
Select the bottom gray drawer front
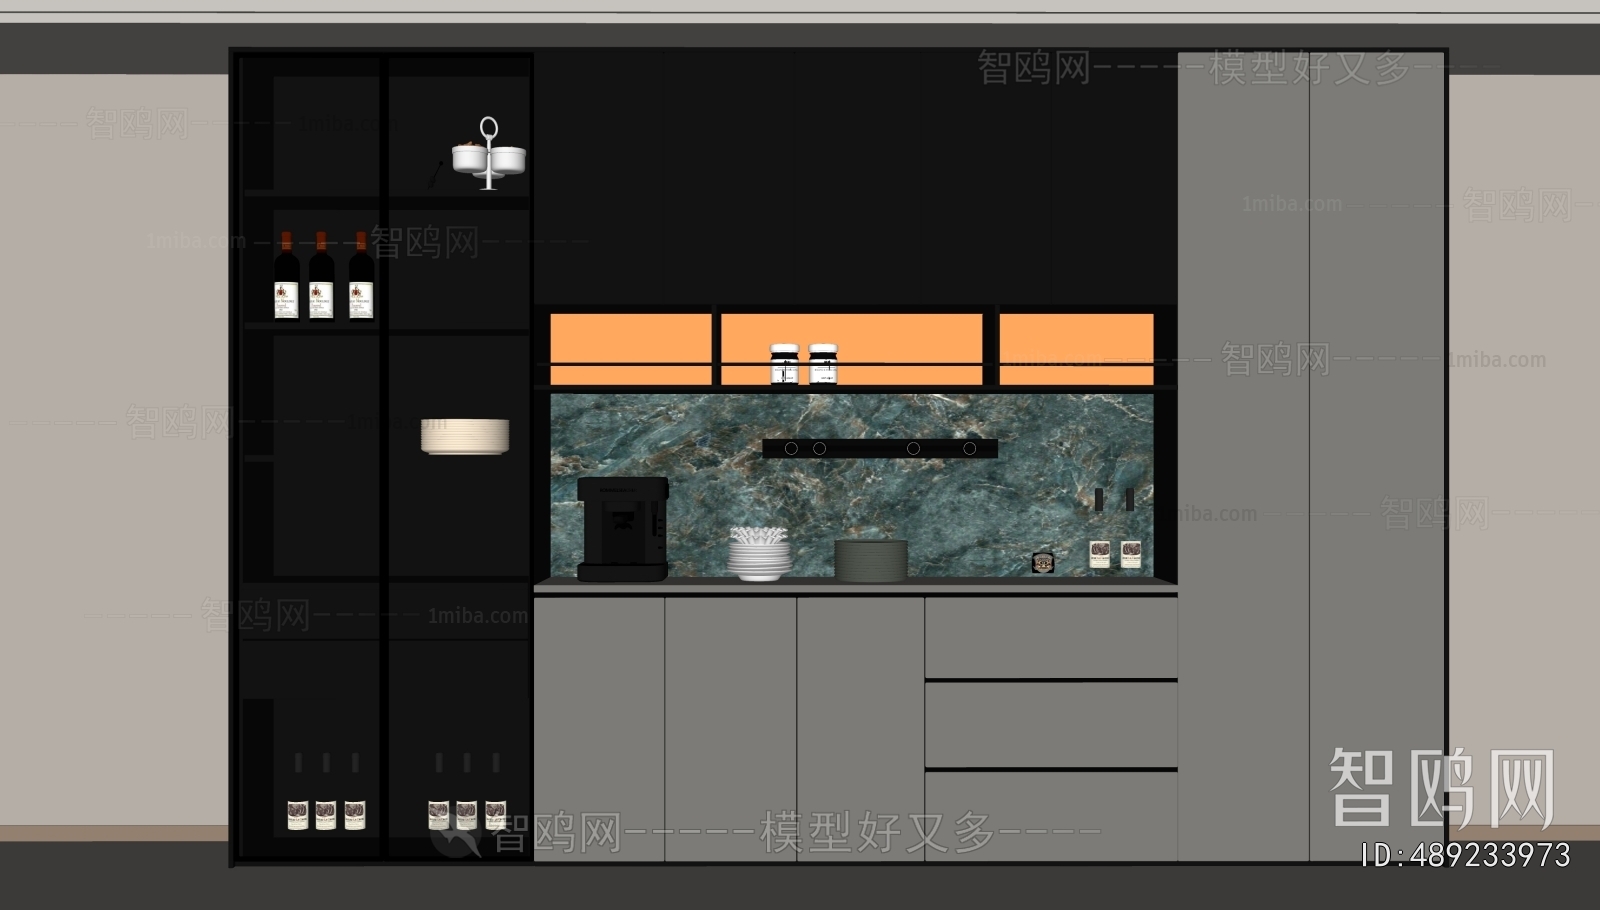coord(1050,816)
